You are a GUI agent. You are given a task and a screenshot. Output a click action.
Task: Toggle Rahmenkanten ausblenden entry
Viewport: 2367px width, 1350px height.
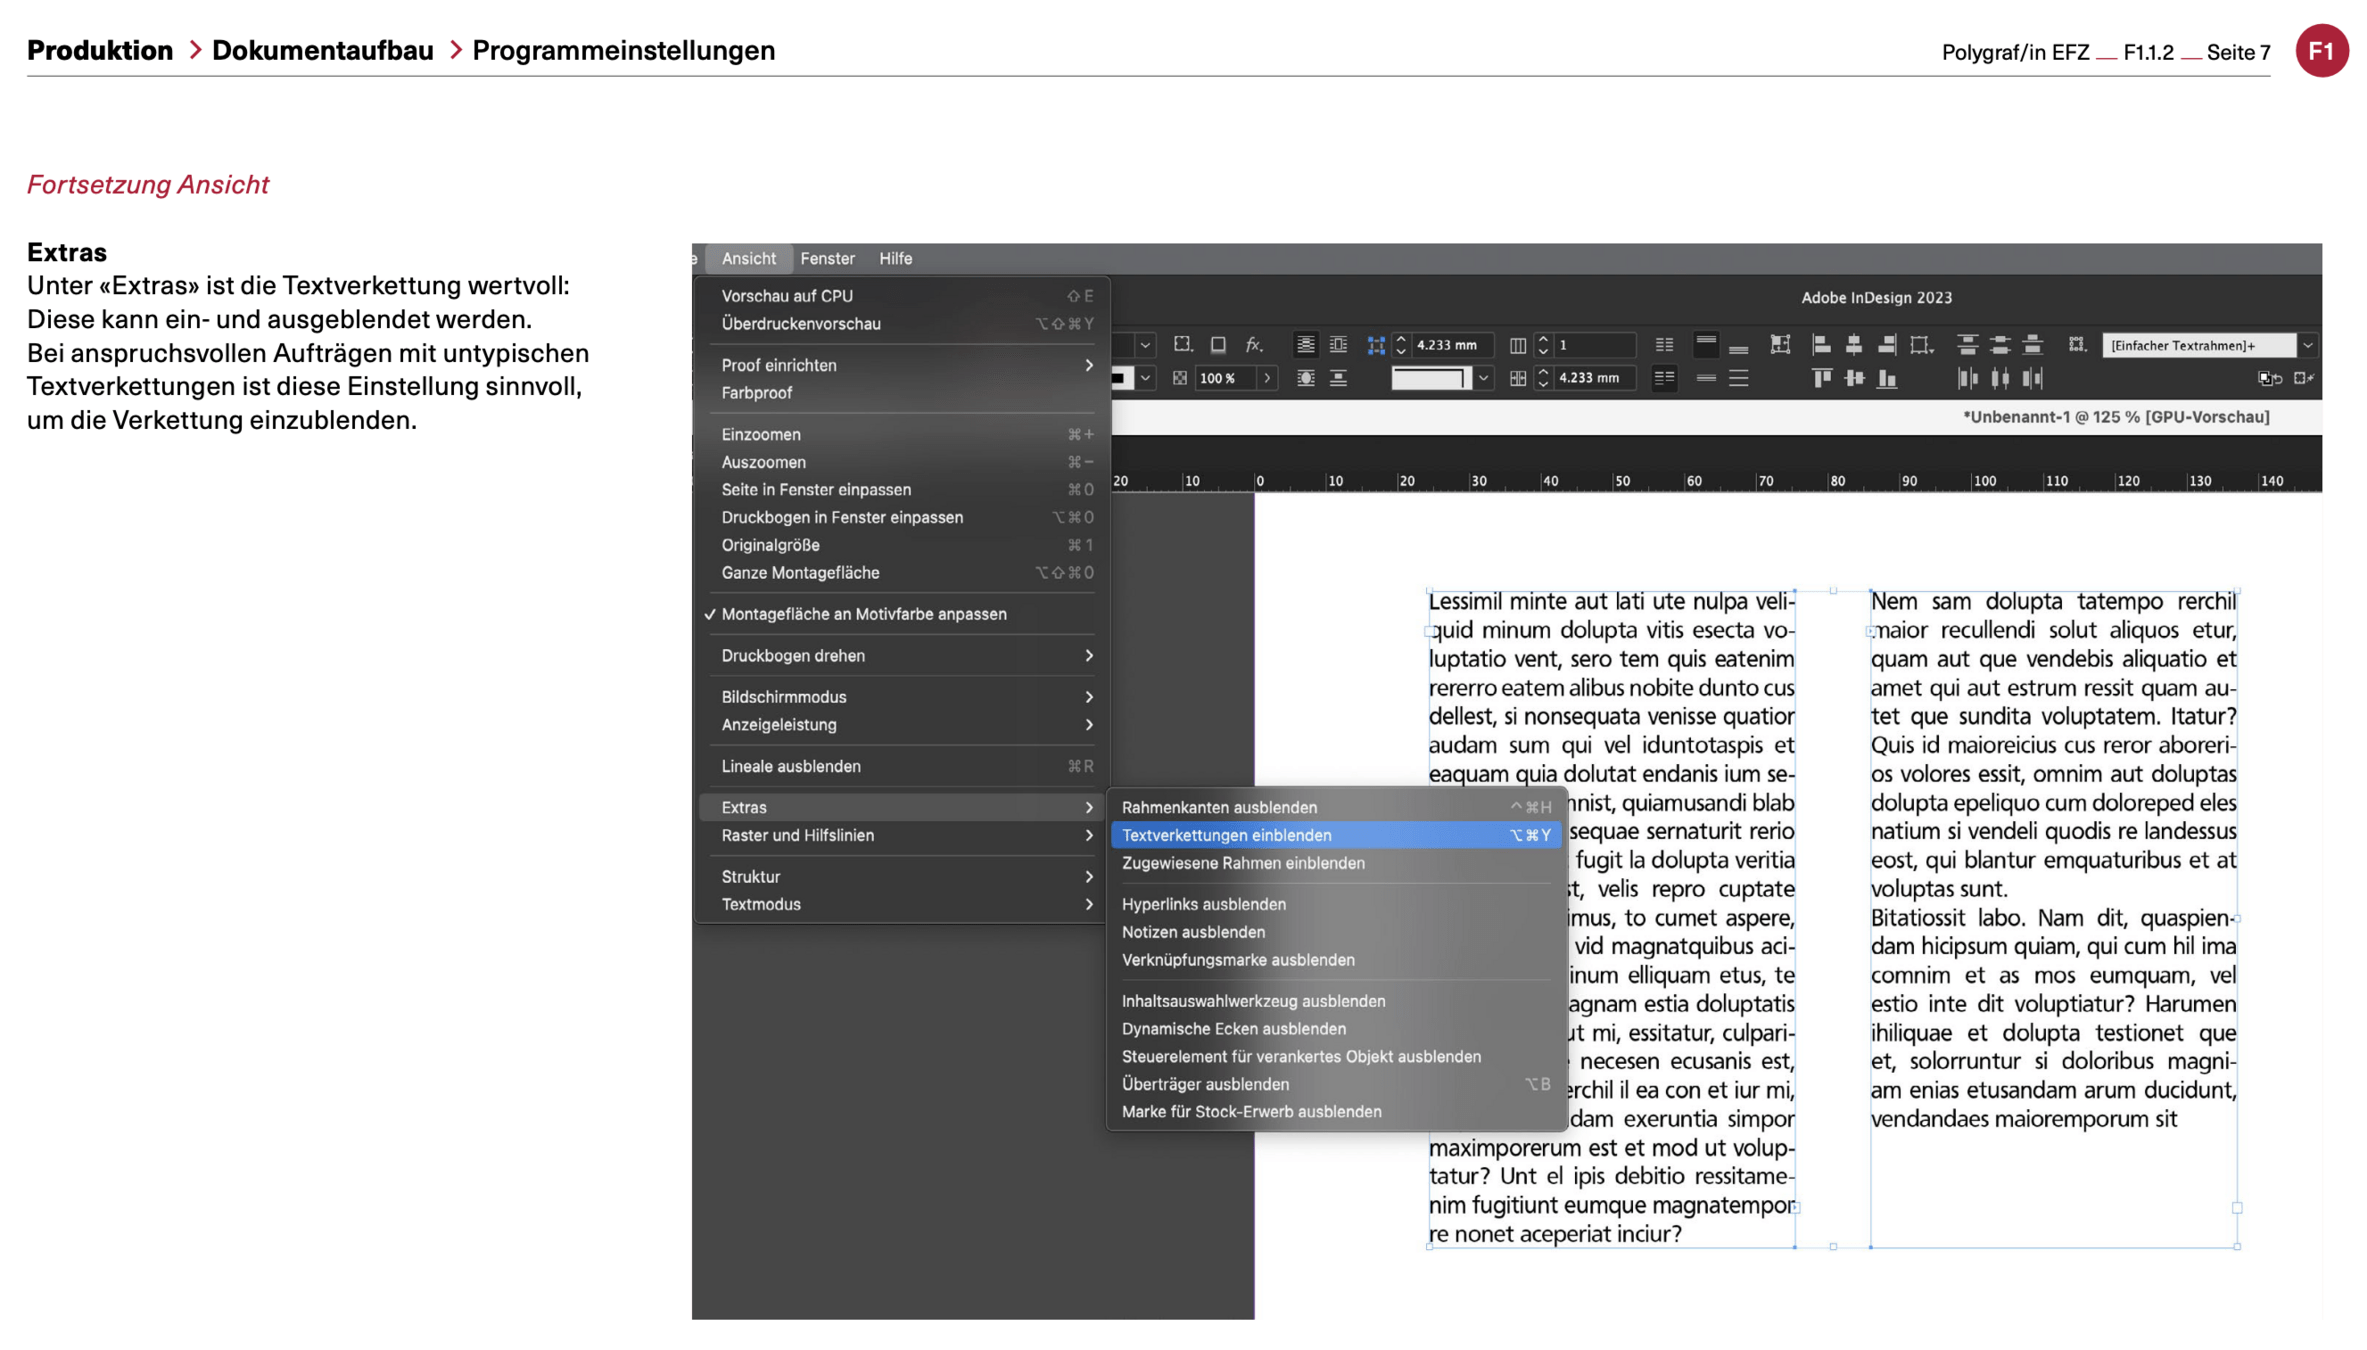[x=1218, y=807]
